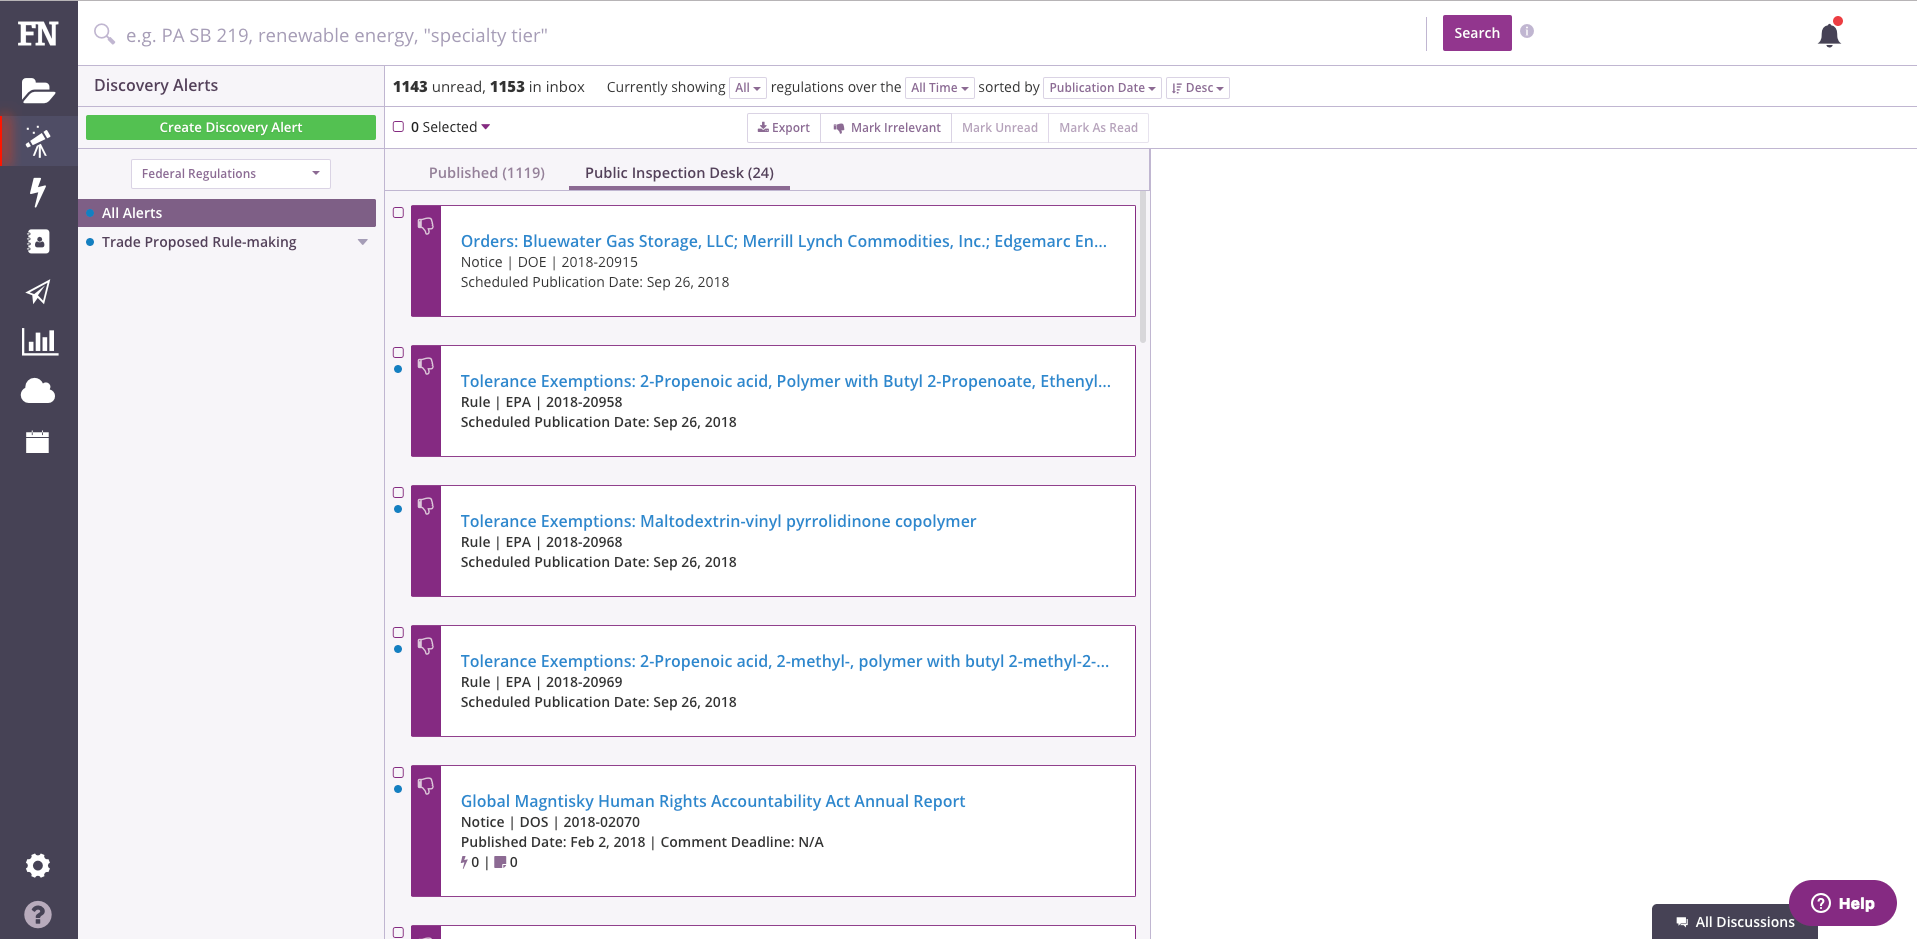Open Orders: Bluewater Gas Storage link
This screenshot has height=939, width=1917.
pos(784,241)
